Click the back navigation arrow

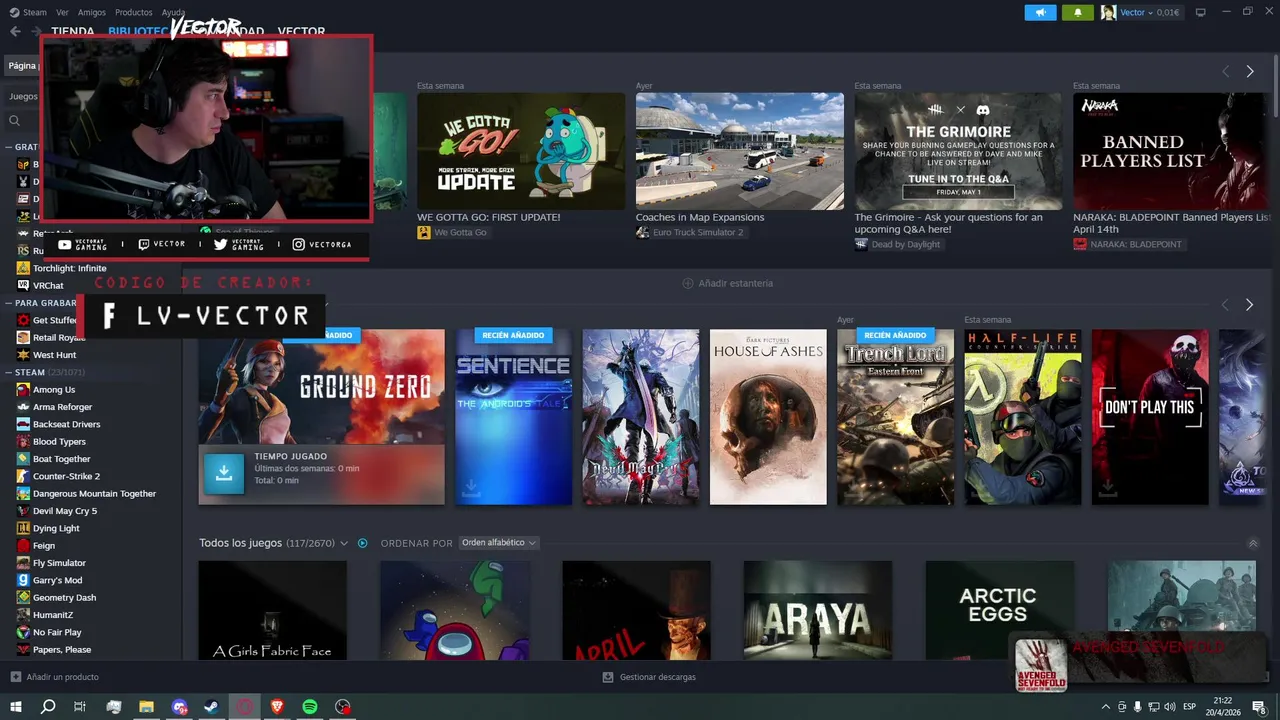pos(15,31)
